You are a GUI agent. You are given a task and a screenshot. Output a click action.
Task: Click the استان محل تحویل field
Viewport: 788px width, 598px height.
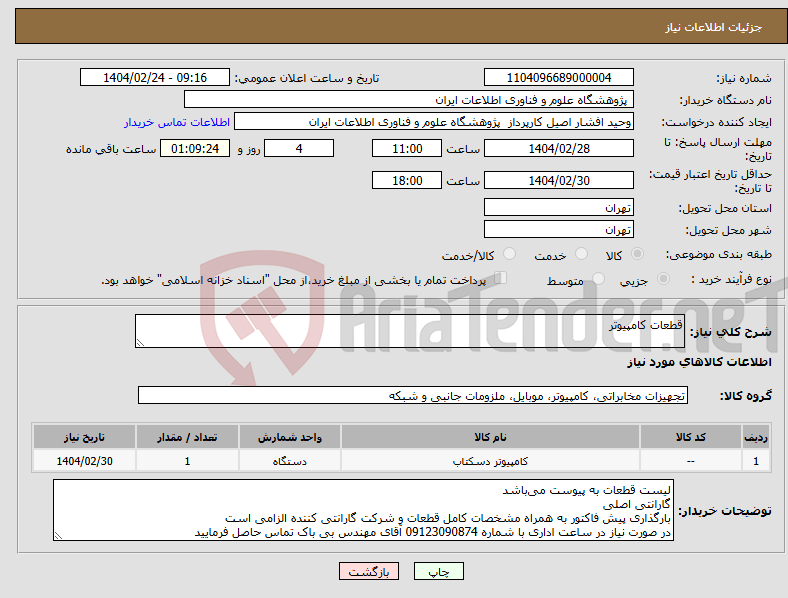(x=558, y=207)
